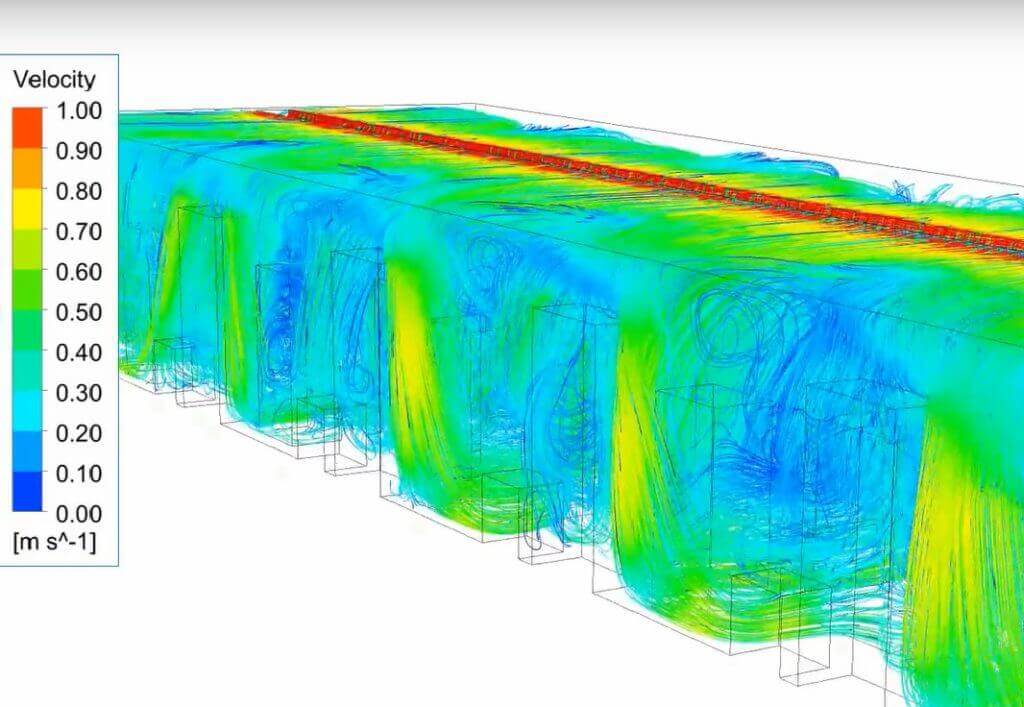Click the 0.20 legend value label
This screenshot has height=707, width=1024.
click(x=78, y=433)
